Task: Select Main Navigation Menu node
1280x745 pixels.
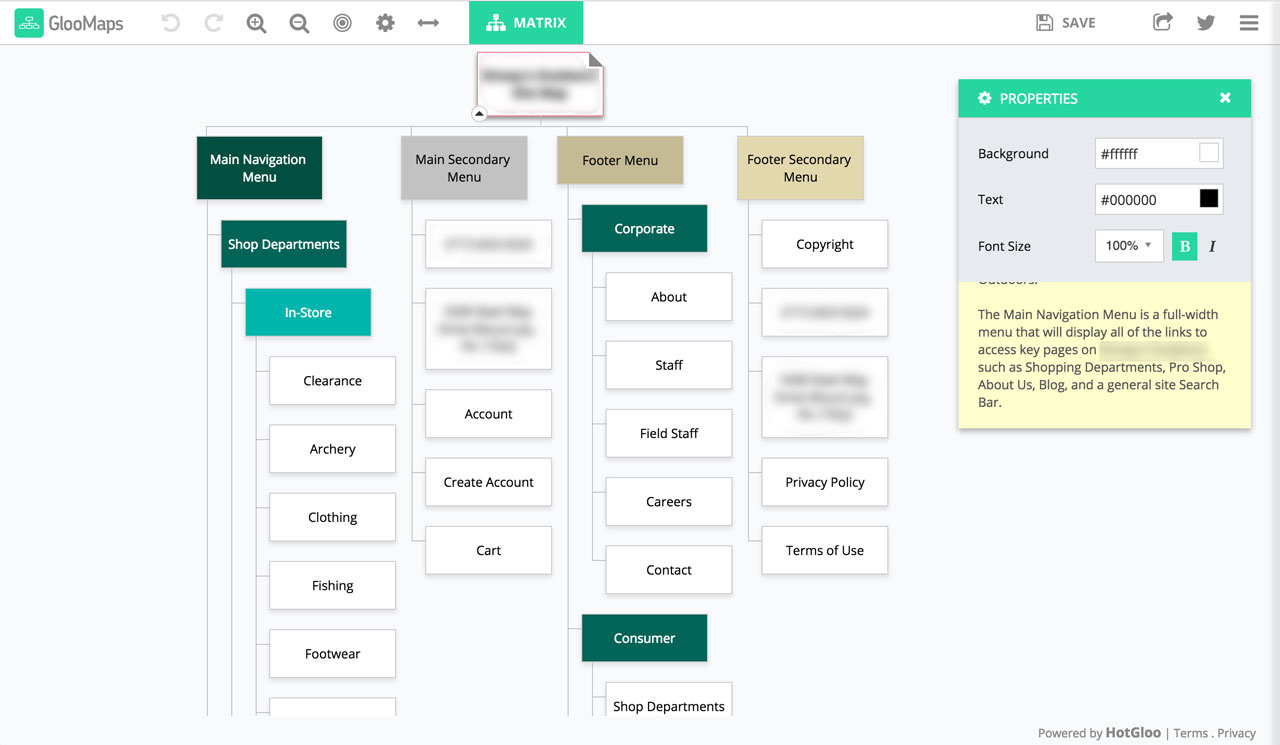Action: point(259,168)
